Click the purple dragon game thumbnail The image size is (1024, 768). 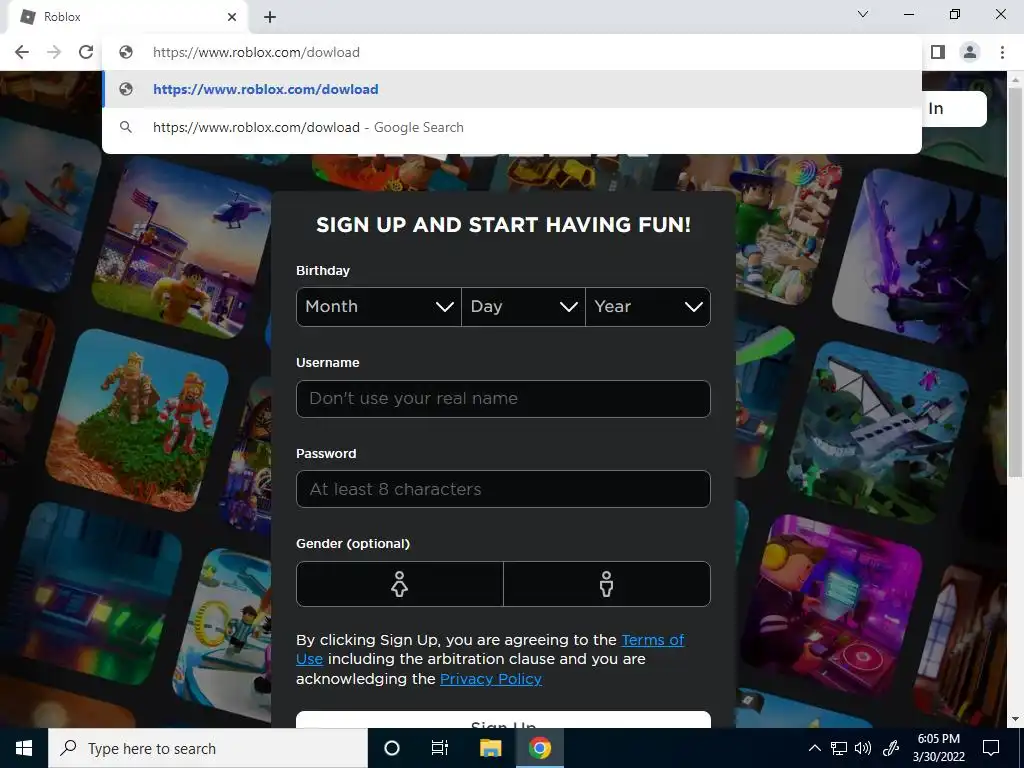click(920, 257)
